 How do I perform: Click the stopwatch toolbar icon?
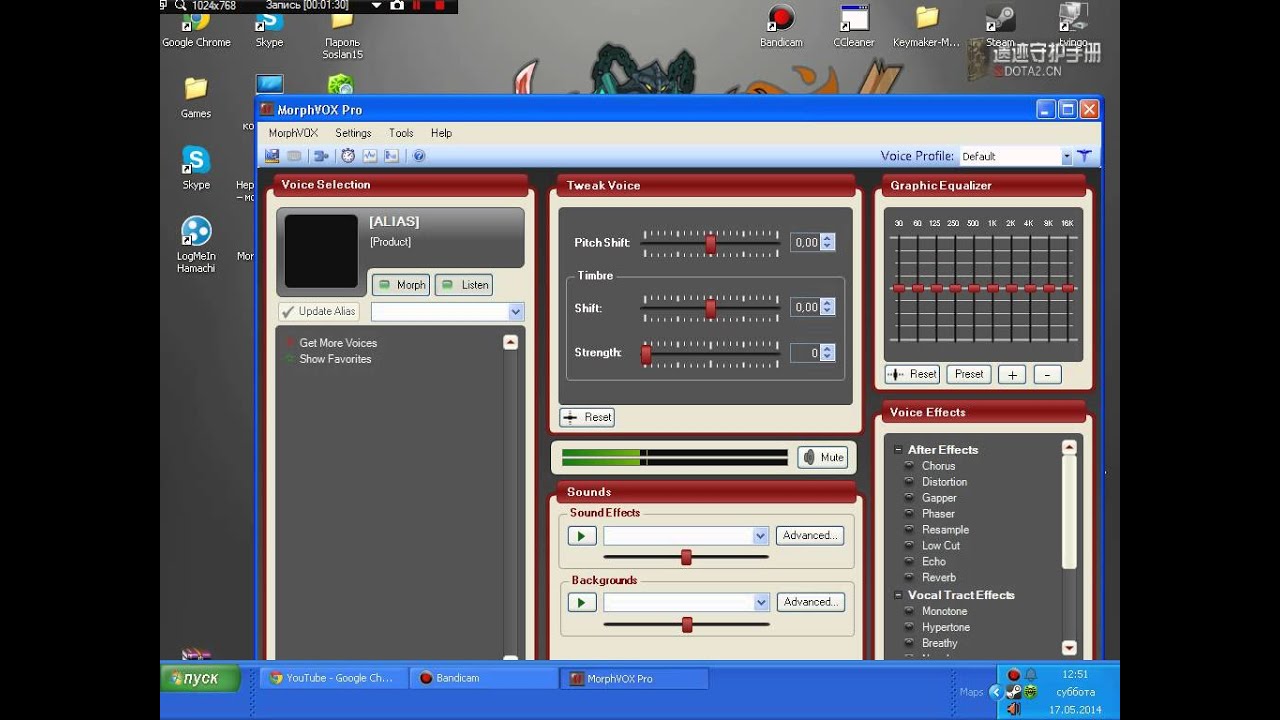348,156
